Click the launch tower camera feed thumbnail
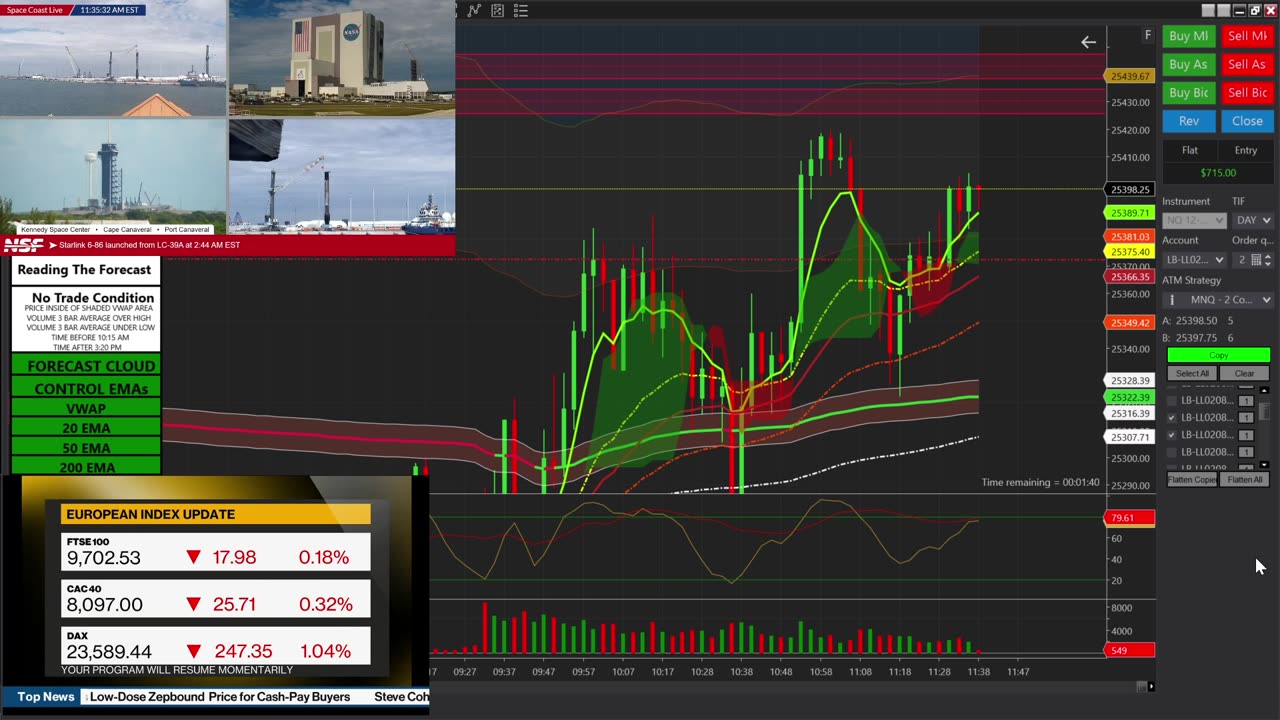This screenshot has width=1280, height=720. tap(113, 177)
